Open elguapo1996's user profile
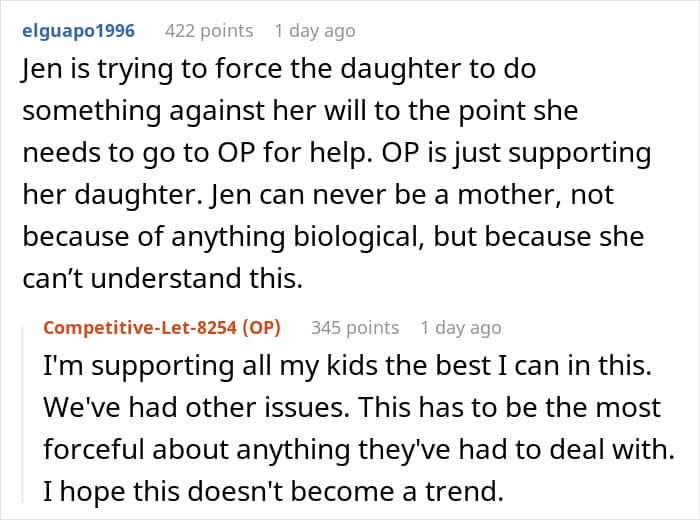Image resolution: width=700 pixels, height=520 pixels. pyautogui.click(x=78, y=31)
